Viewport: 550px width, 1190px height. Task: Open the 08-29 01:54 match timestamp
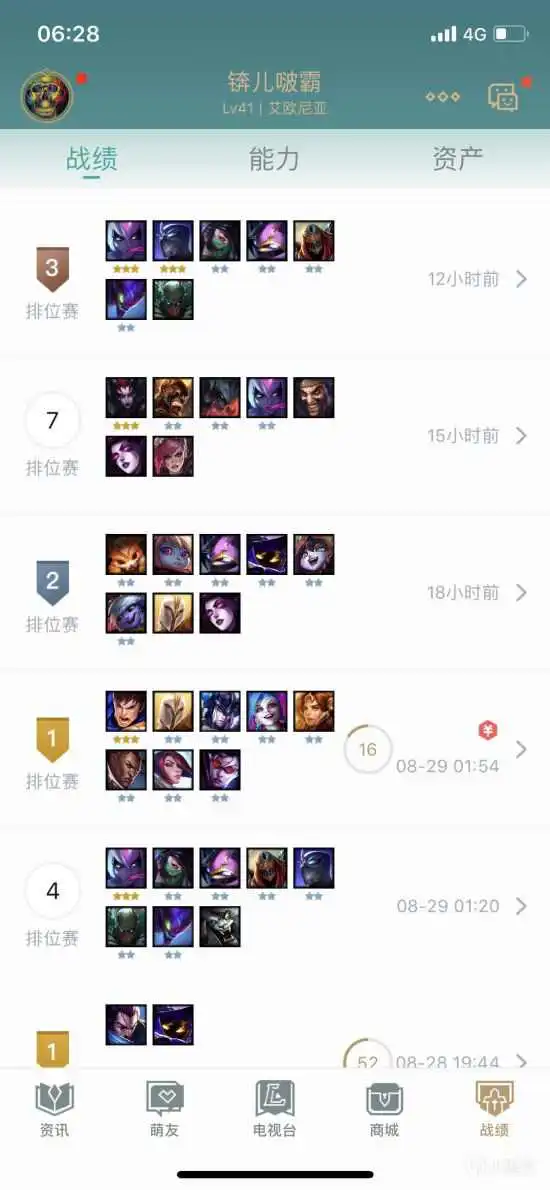[448, 766]
